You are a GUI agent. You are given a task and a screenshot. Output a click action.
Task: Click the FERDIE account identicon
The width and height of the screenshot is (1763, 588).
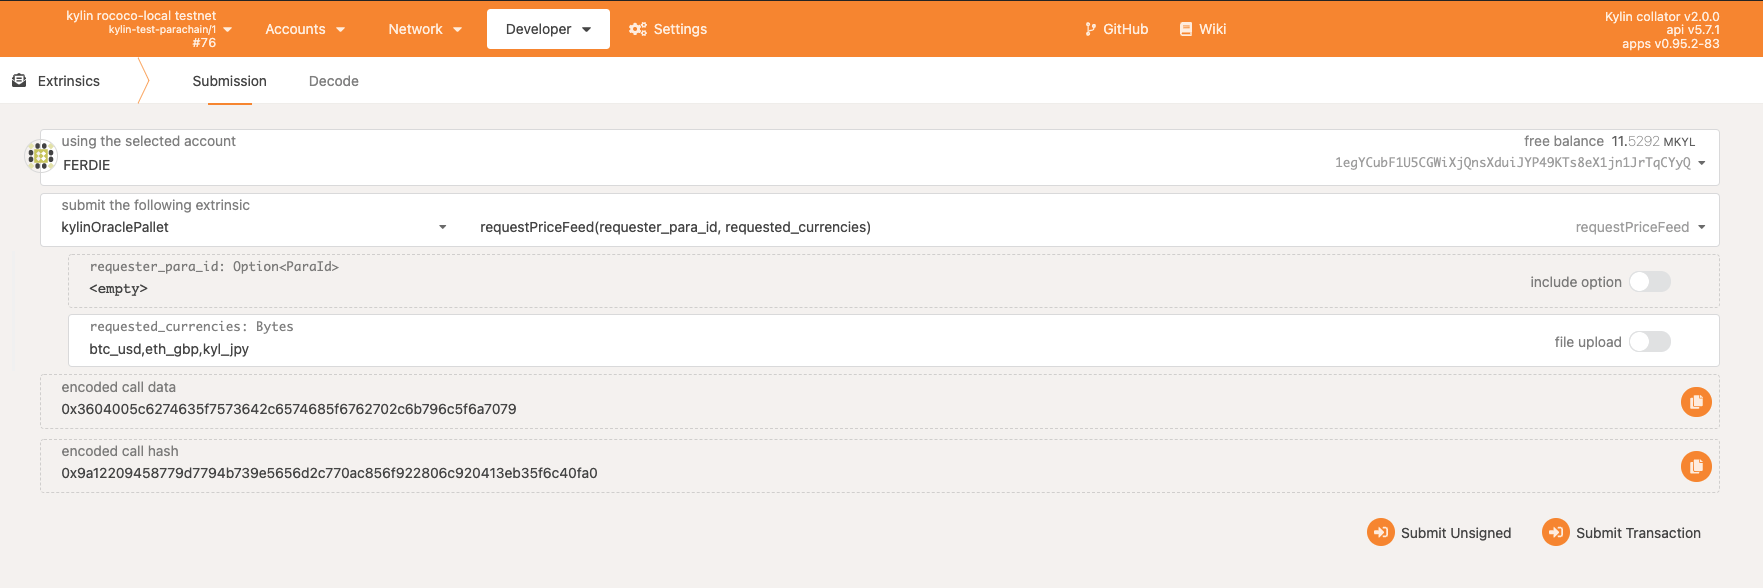coord(41,156)
